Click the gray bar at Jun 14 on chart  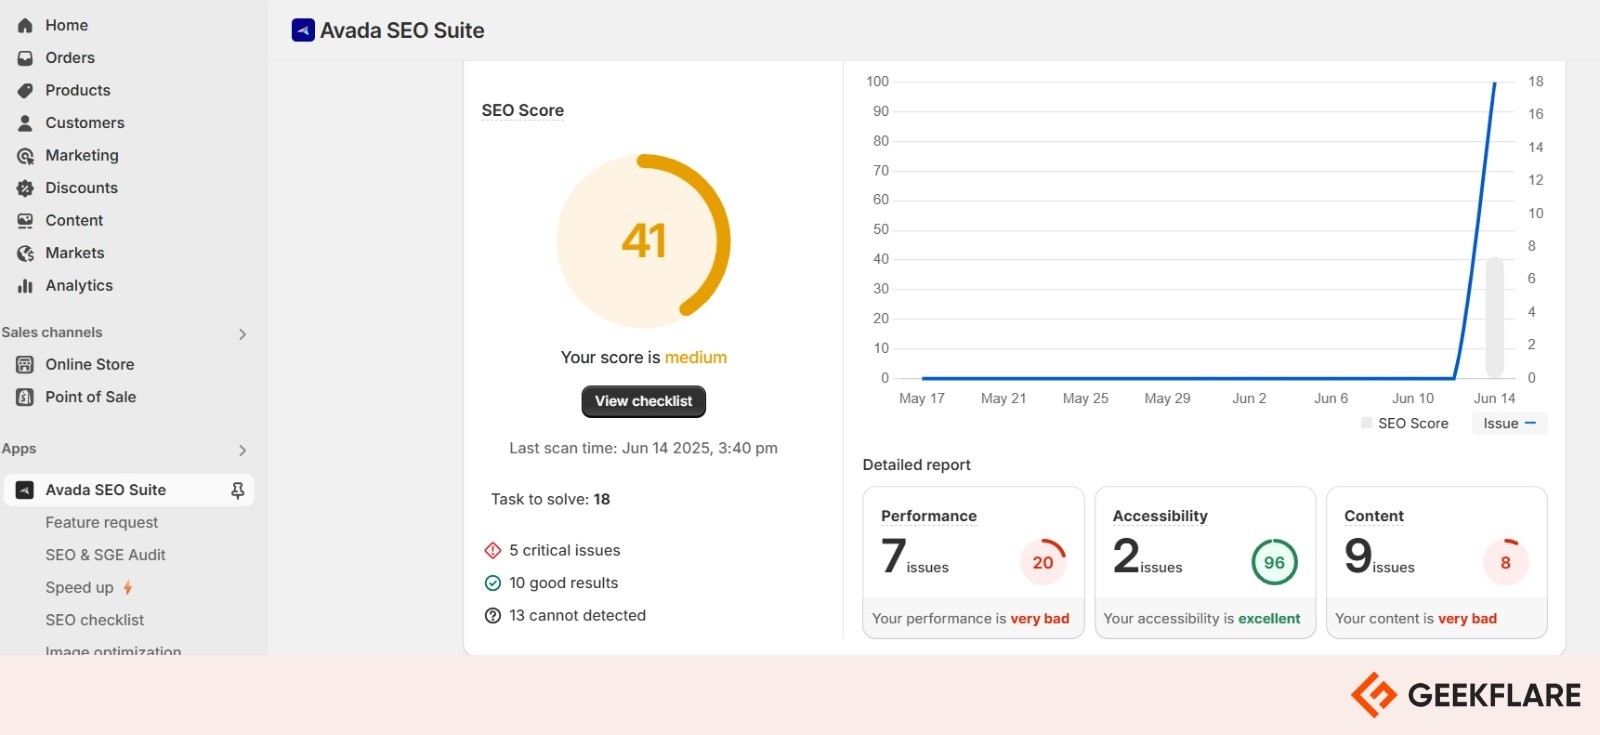1495,318
